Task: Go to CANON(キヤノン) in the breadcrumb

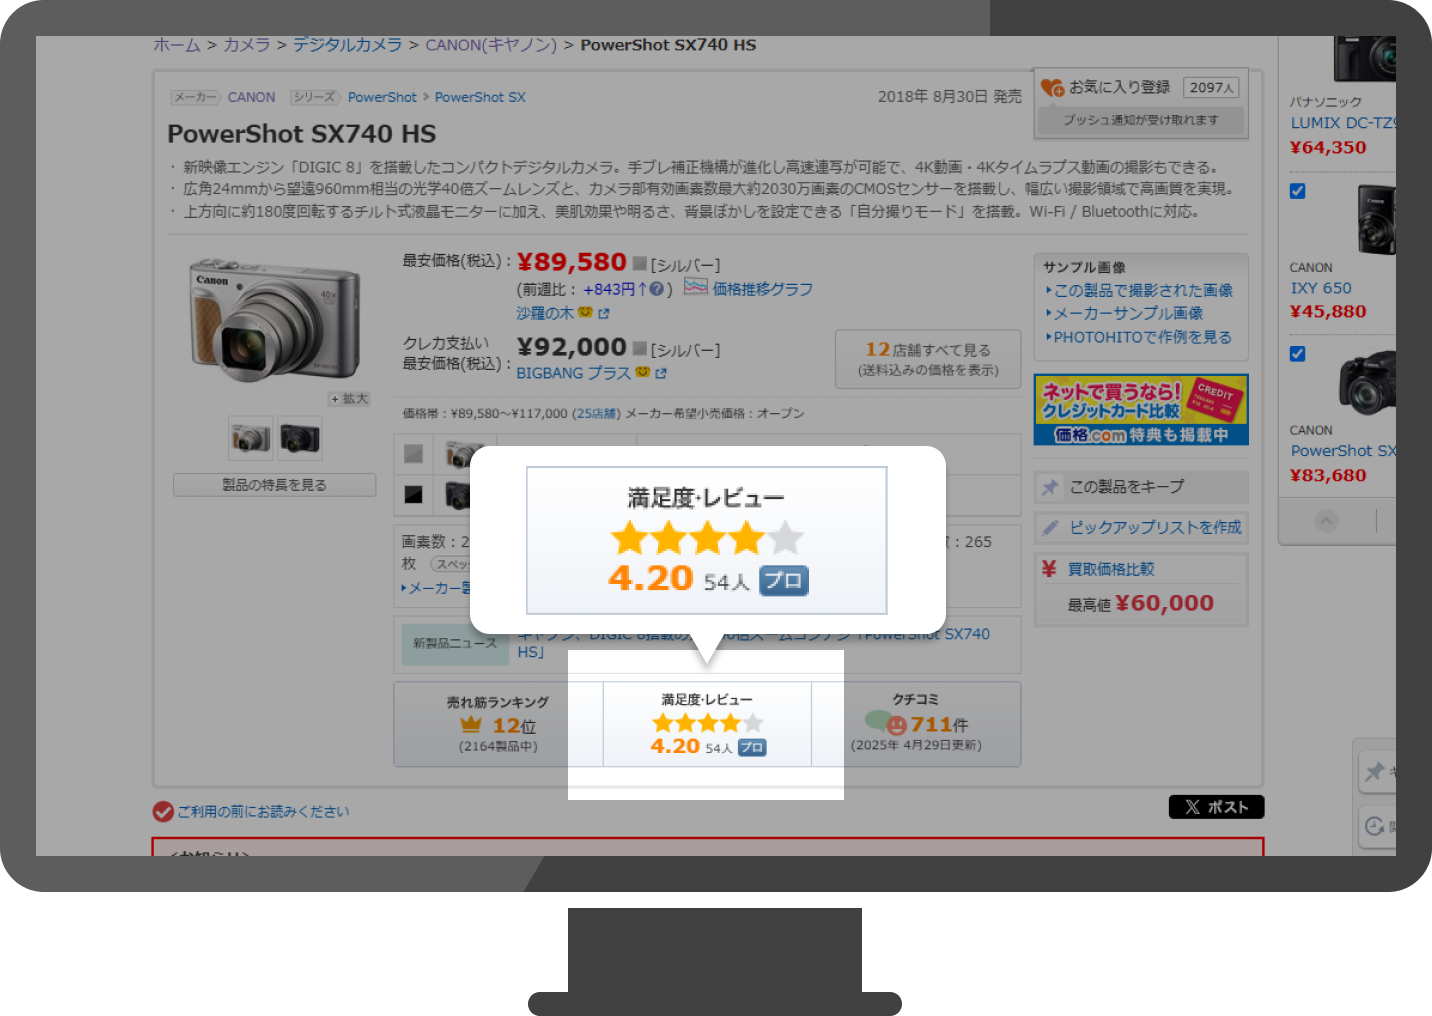Action: tap(491, 45)
